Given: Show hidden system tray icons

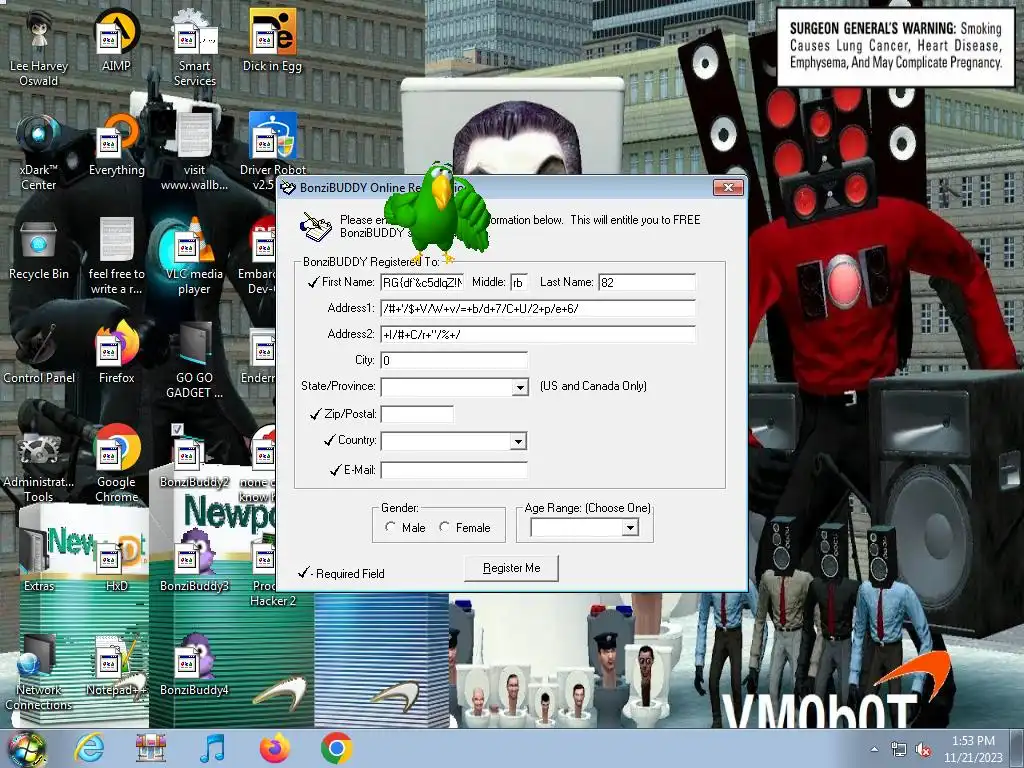Looking at the screenshot, I should pos(874,750).
